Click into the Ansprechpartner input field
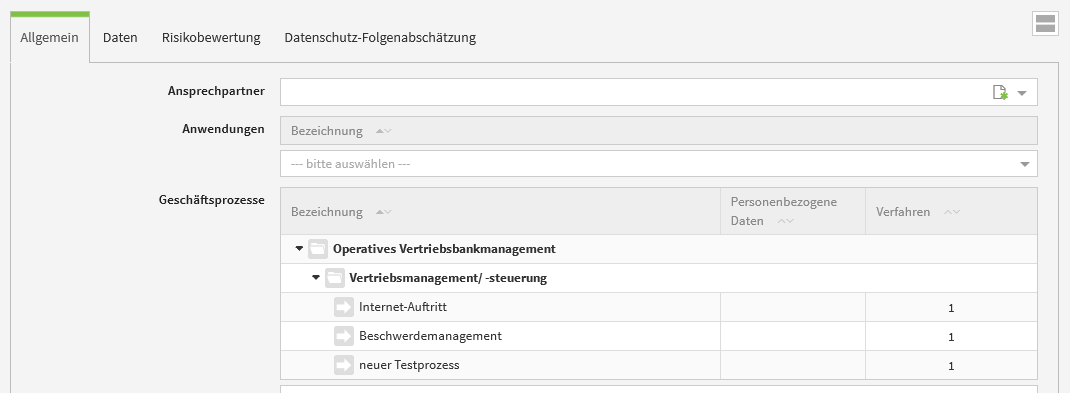 click(635, 92)
